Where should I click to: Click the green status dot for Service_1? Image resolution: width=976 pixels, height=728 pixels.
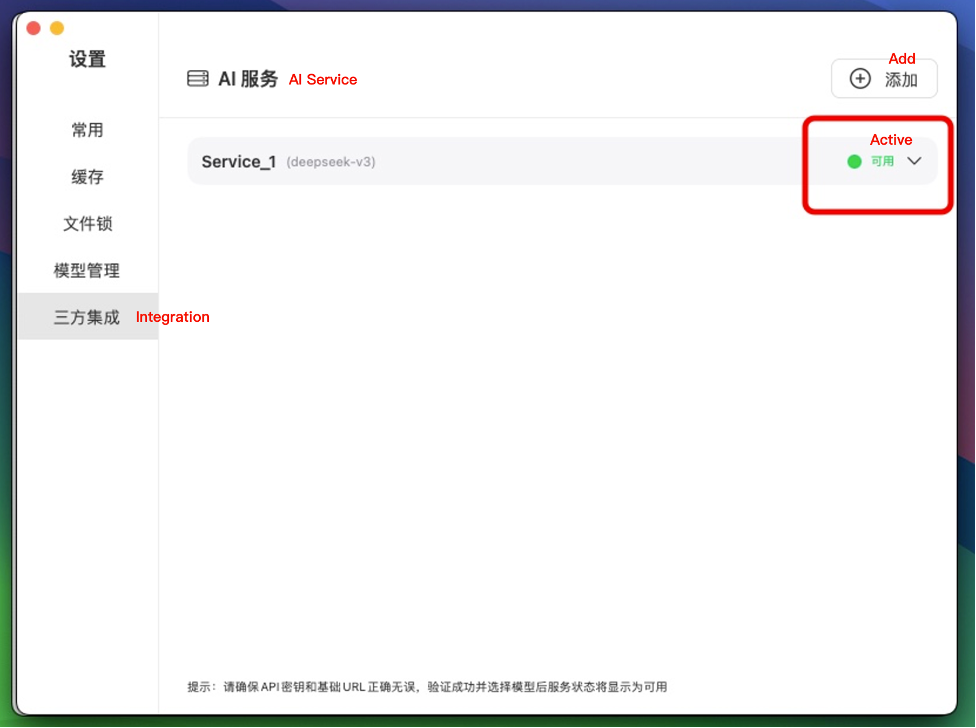coord(854,161)
